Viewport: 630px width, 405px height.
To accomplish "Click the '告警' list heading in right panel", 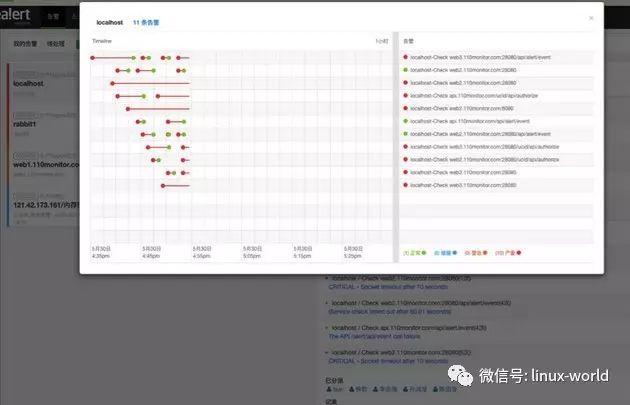I will pos(408,41).
